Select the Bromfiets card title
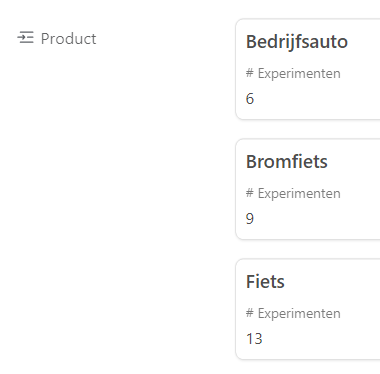The image size is (380, 374). point(287,161)
